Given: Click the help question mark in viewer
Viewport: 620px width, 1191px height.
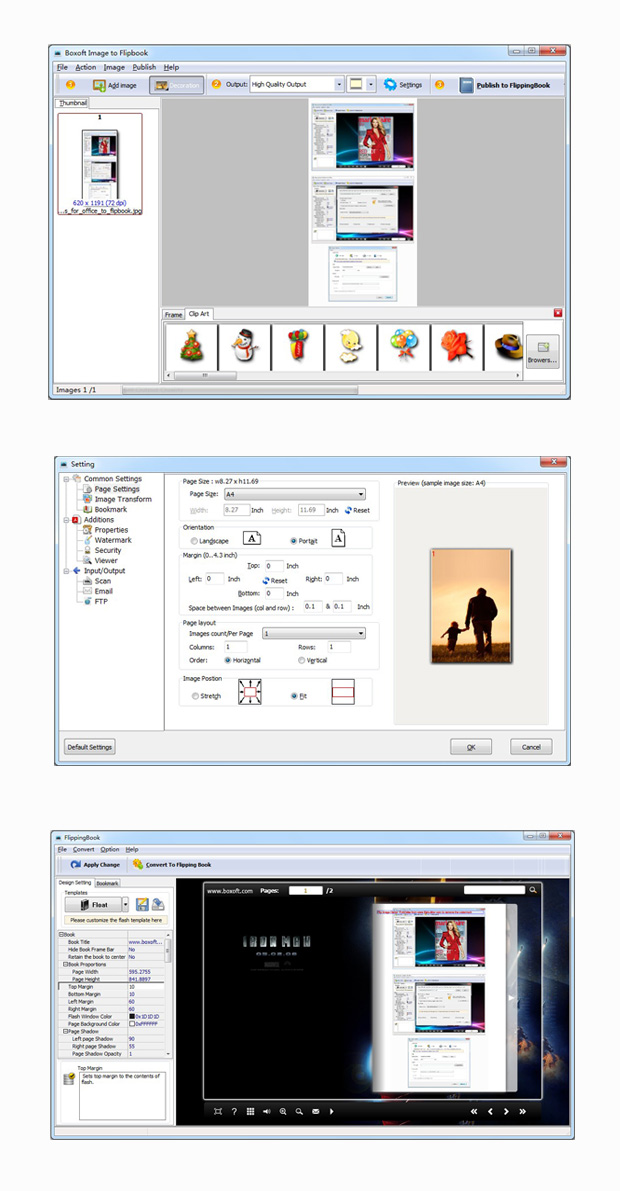Looking at the screenshot, I should coord(234,1111).
